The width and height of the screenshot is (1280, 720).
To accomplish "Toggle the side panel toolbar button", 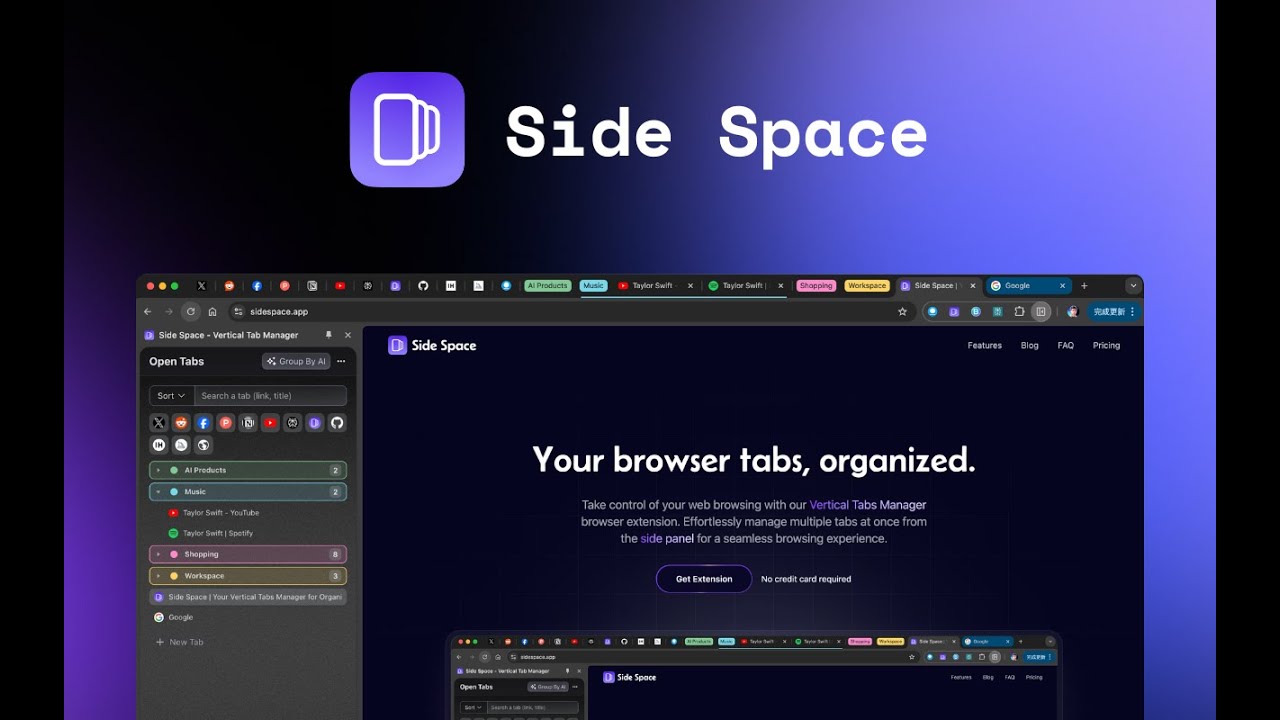I will tap(1041, 311).
